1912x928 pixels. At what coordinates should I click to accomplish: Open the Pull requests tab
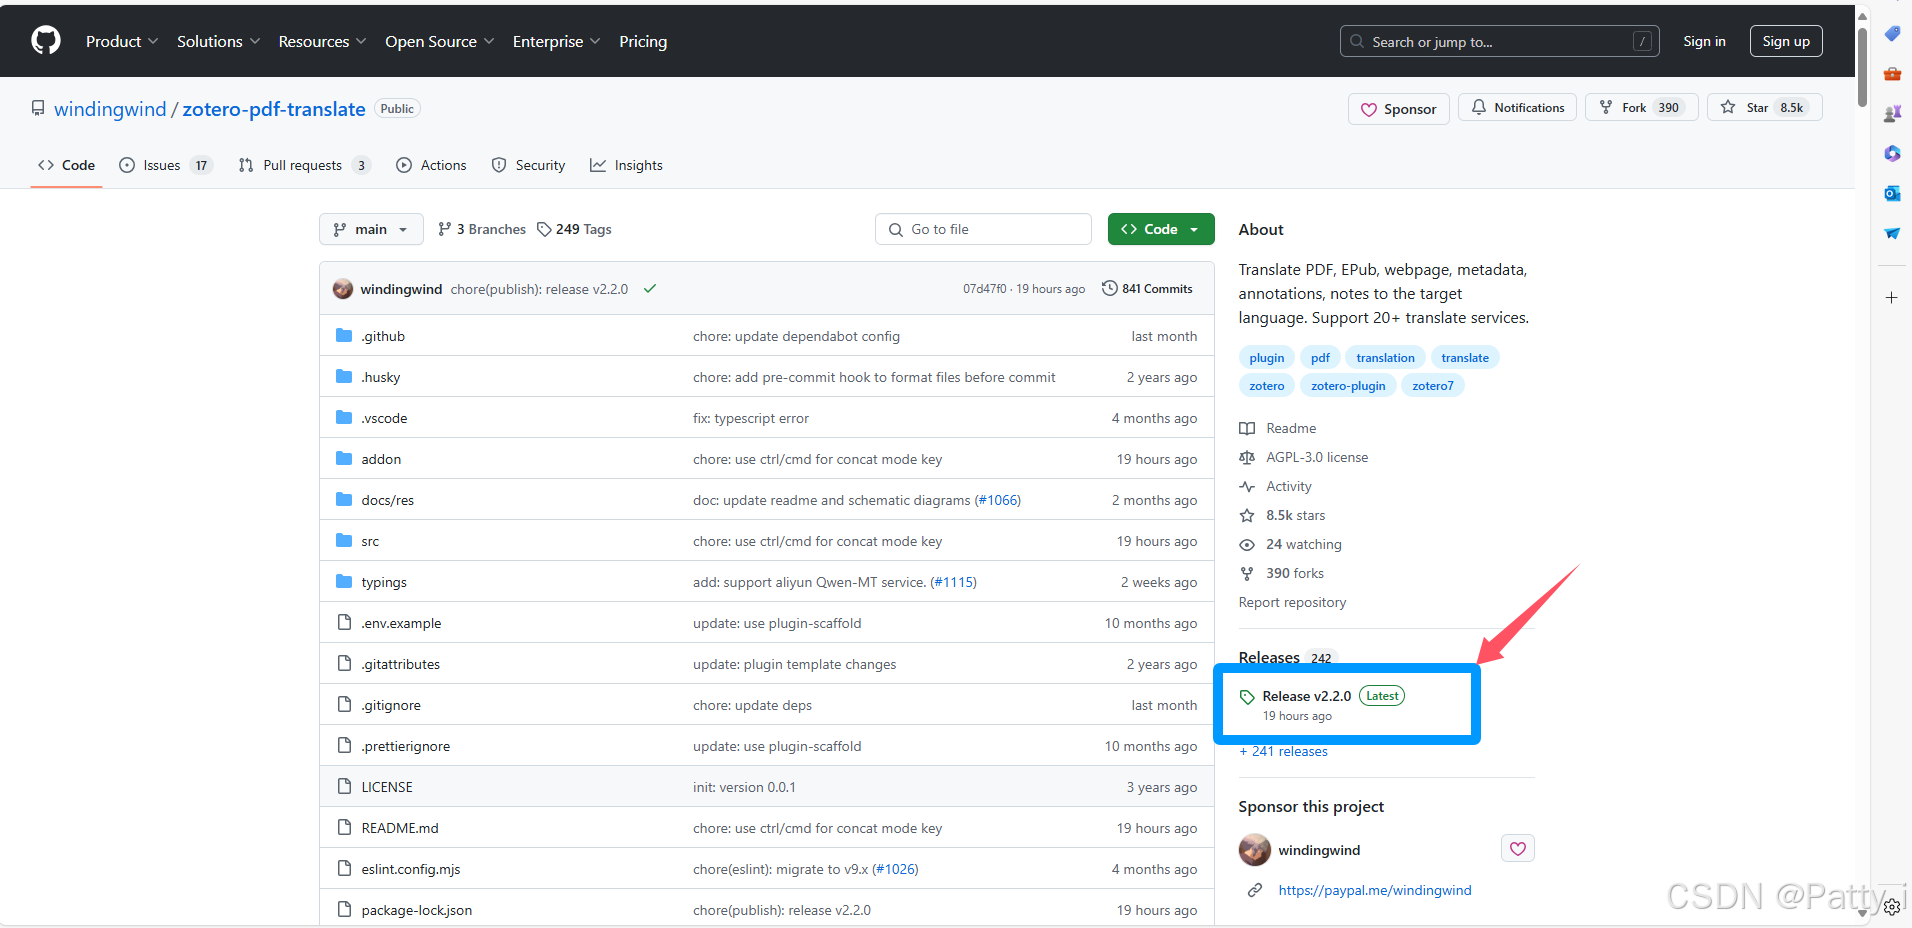[x=304, y=165]
